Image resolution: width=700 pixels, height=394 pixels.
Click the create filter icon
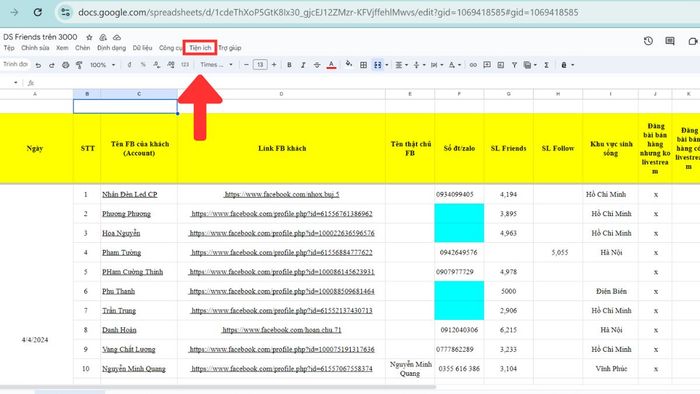point(514,65)
